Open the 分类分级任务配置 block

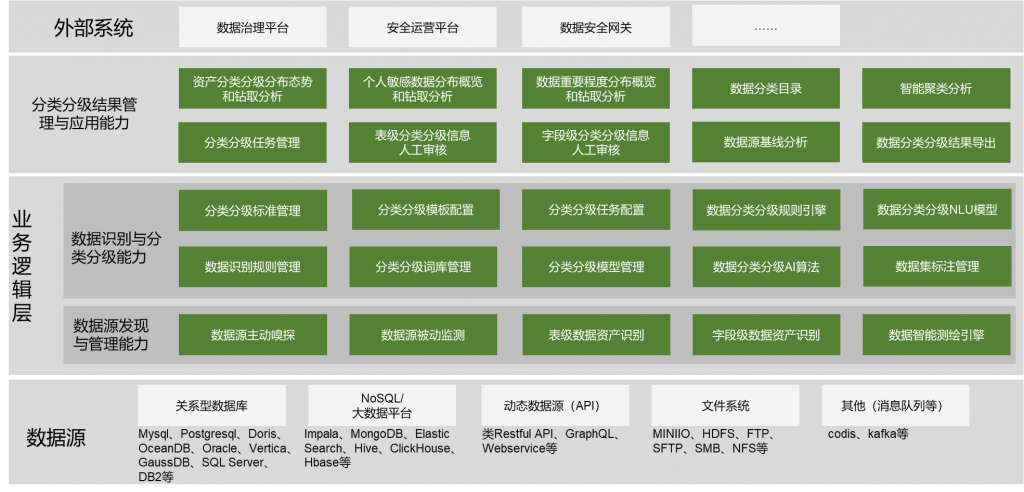pyautogui.click(x=596, y=210)
